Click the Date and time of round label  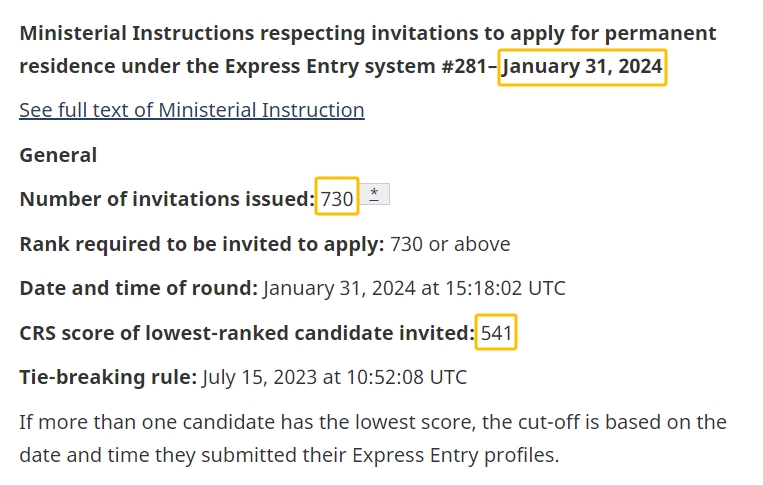tap(138, 289)
